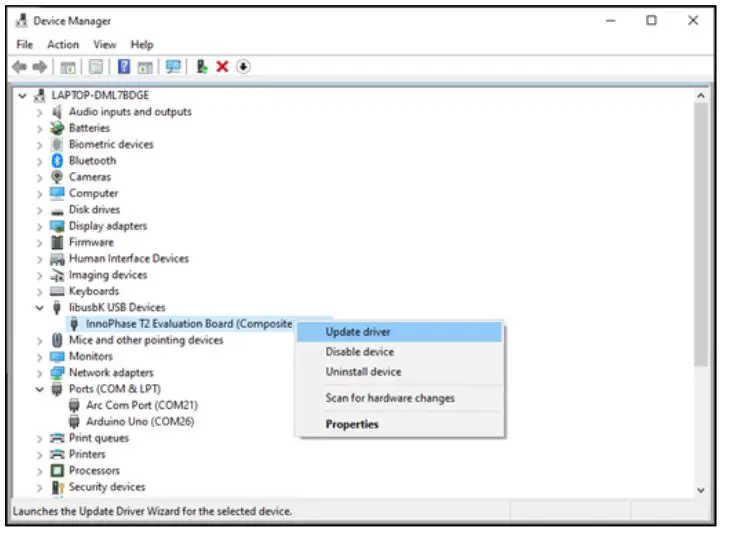Click the scrollbar up arrow
731x535 pixels.
pyautogui.click(x=701, y=96)
